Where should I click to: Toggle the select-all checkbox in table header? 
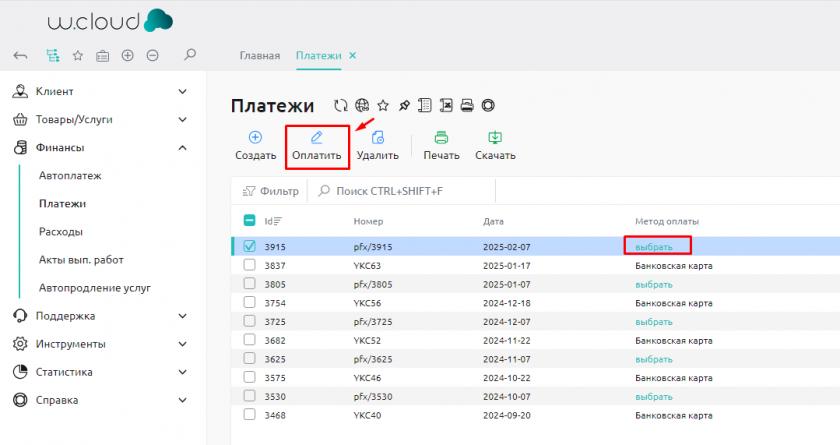pos(250,220)
